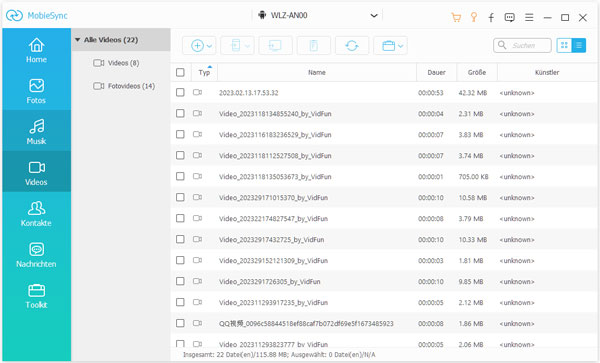Check Video_2023118135053673_by_VidFun checkbox
The width and height of the screenshot is (600, 363).
[180, 176]
